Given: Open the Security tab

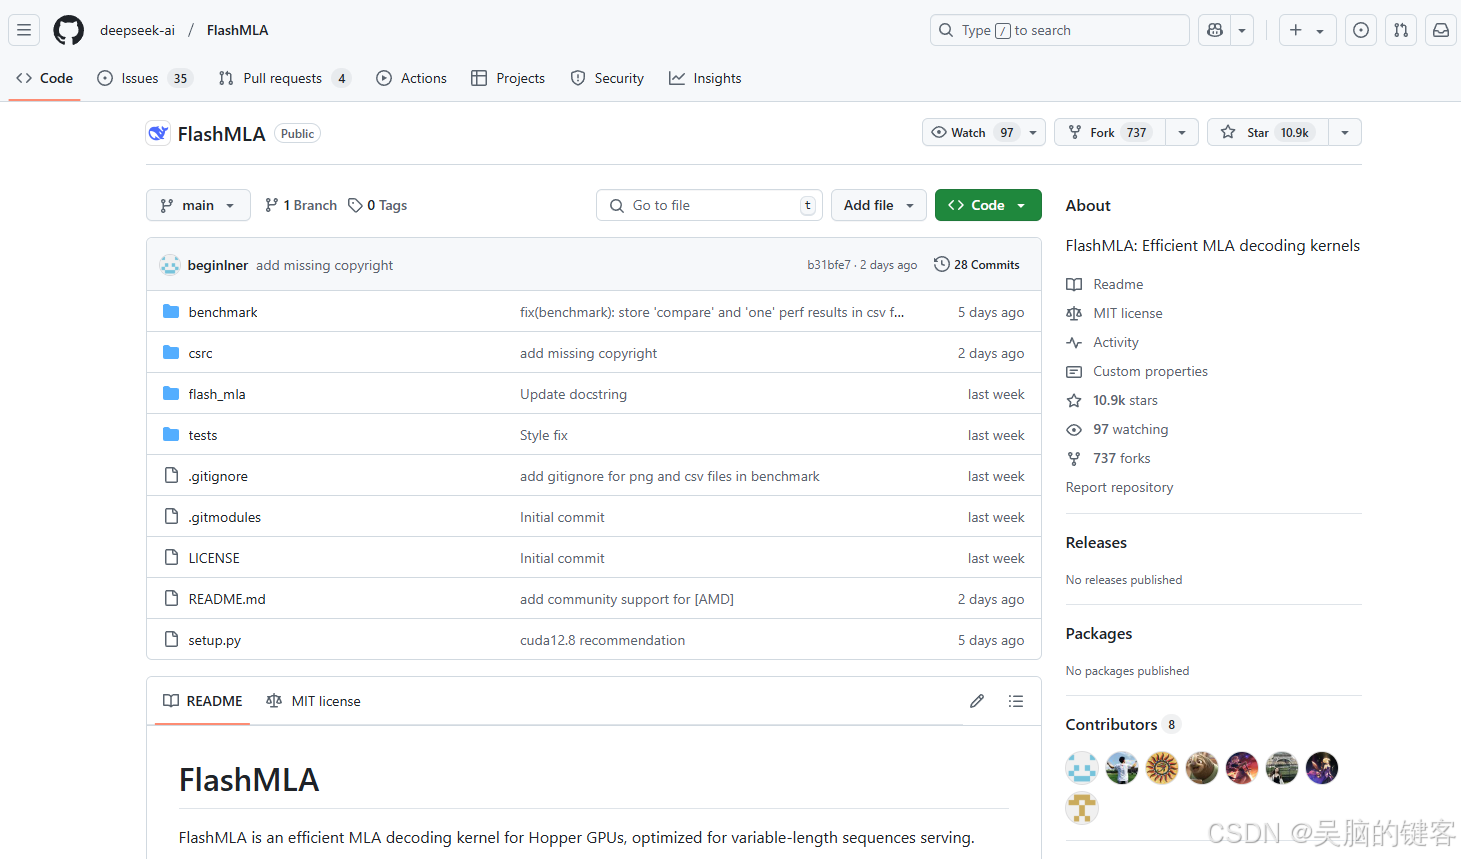Looking at the screenshot, I should point(607,78).
